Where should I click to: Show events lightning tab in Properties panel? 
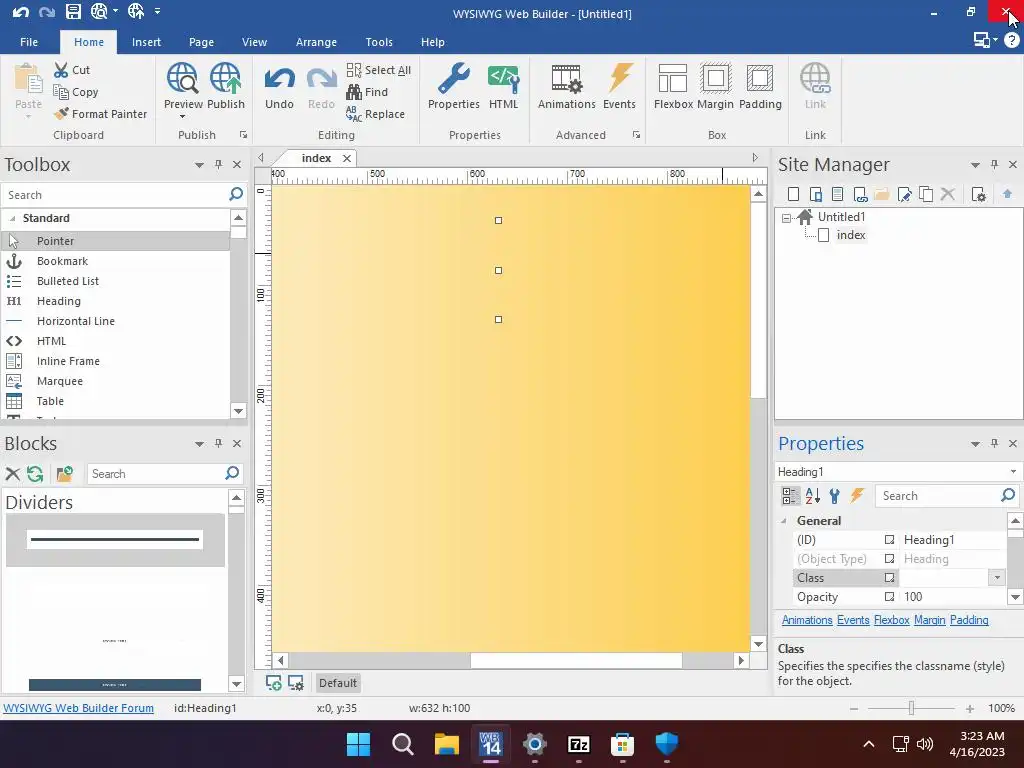[857, 496]
